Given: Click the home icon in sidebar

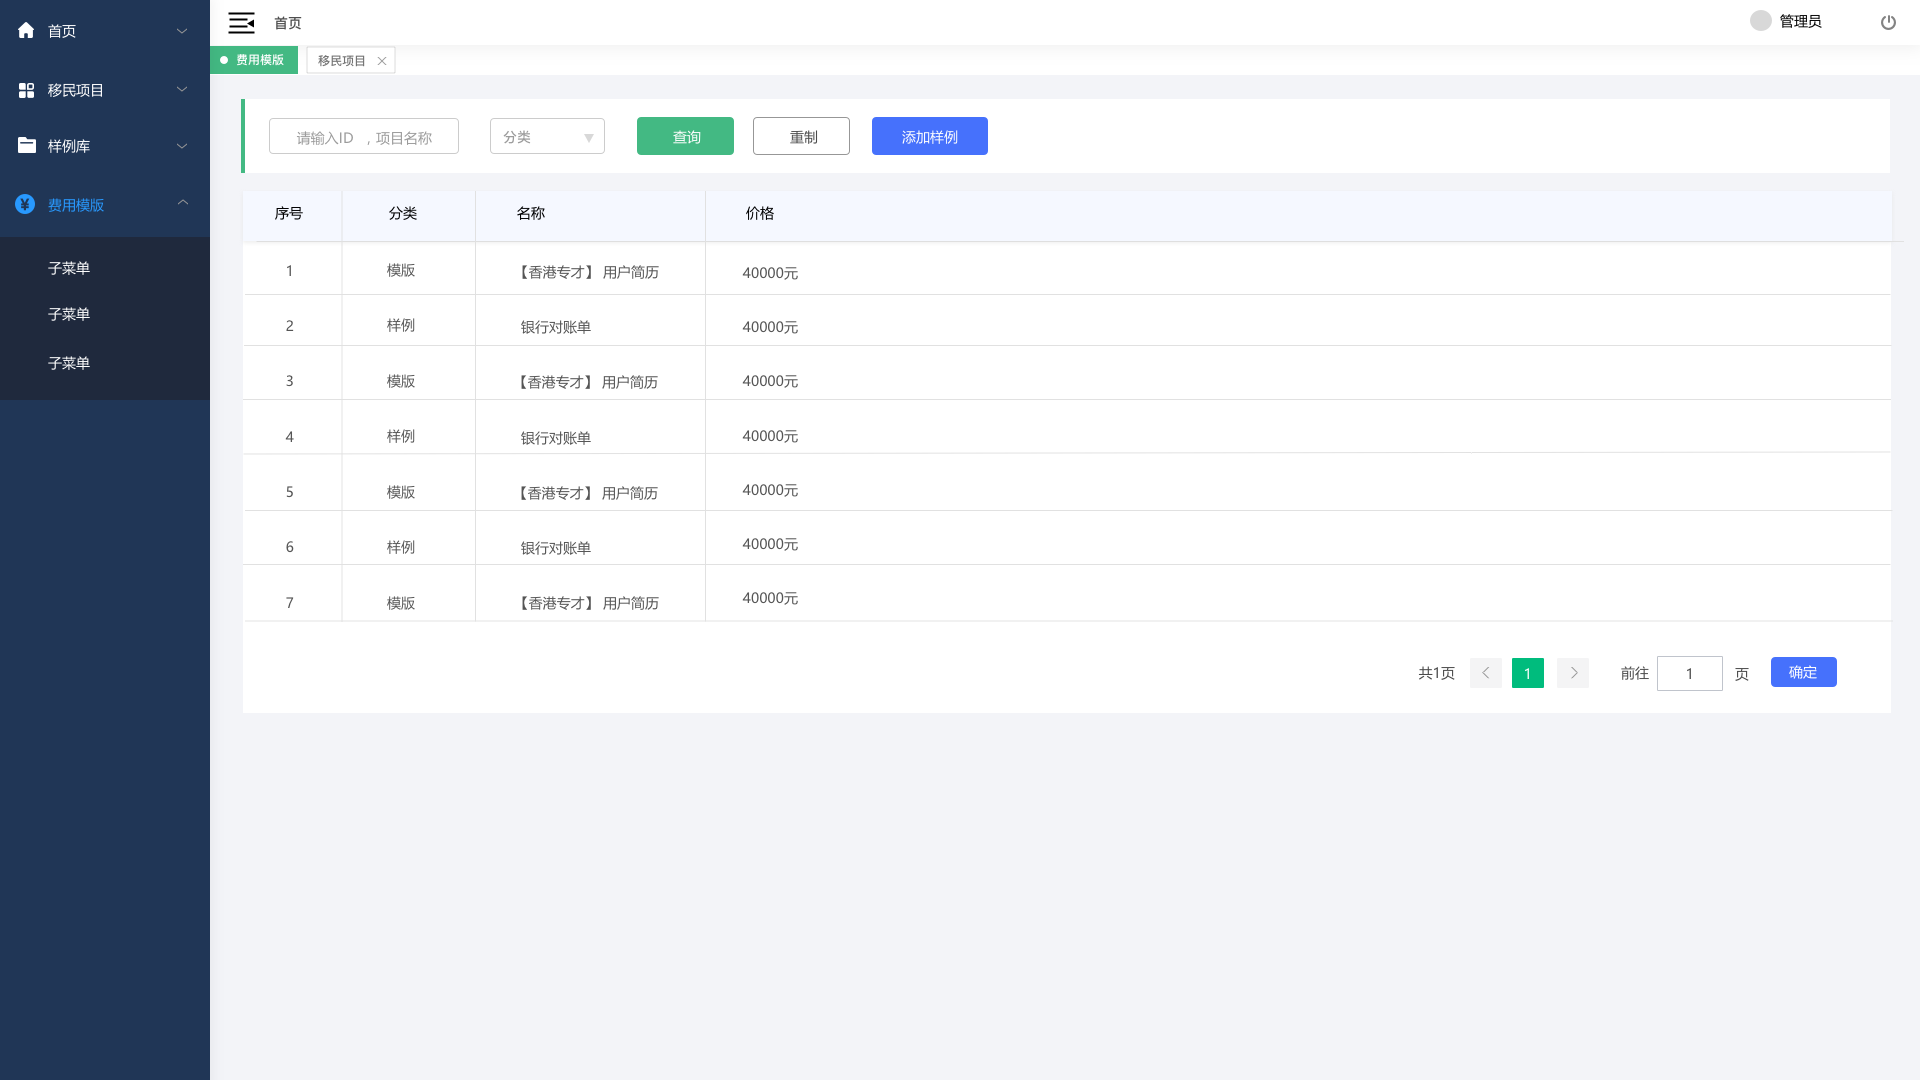Looking at the screenshot, I should pos(26,31).
